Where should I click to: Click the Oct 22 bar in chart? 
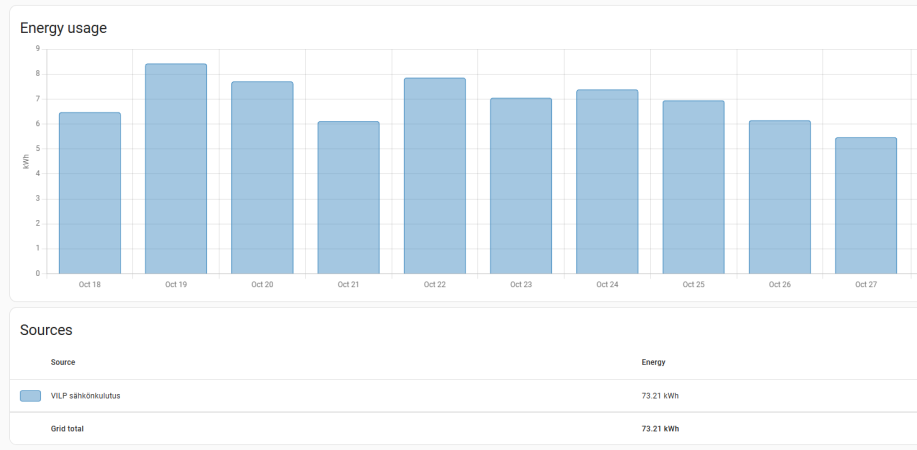pyautogui.click(x=434, y=176)
